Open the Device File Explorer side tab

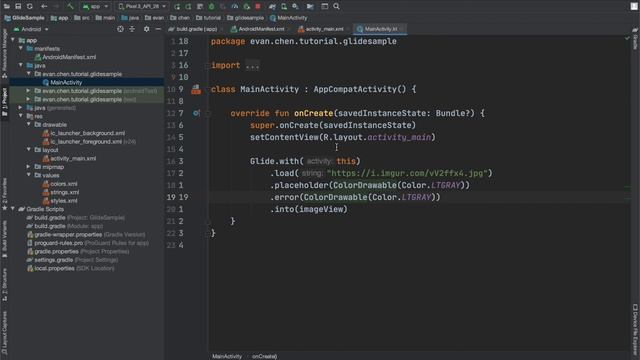tap(635, 329)
